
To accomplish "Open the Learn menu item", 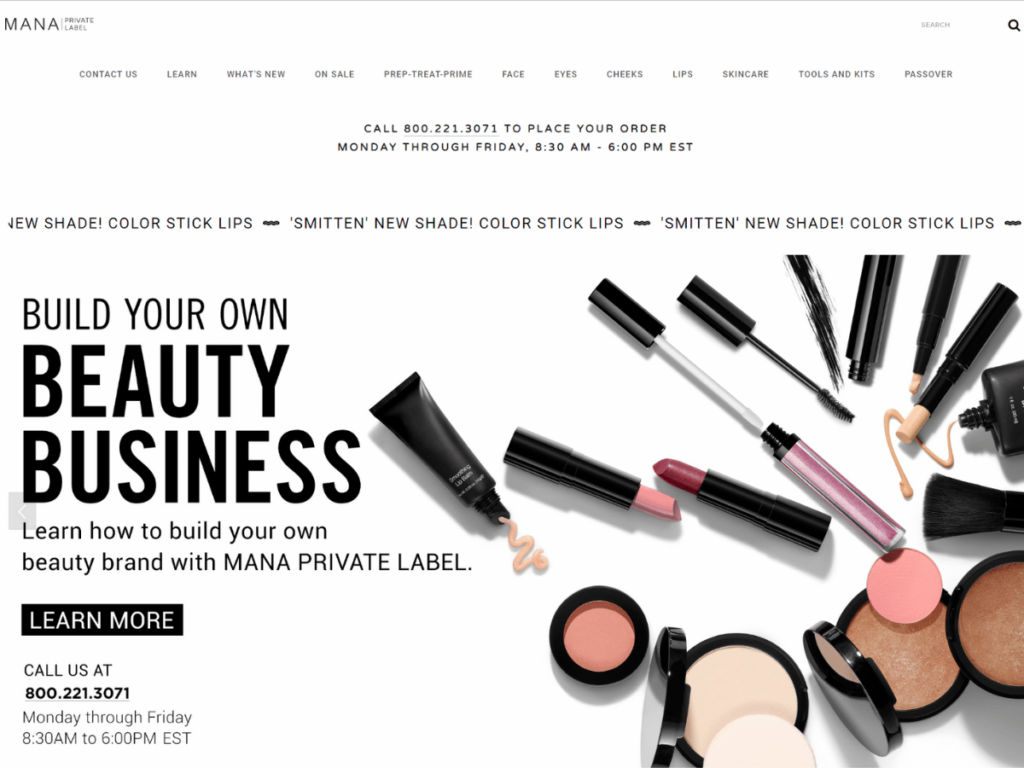I will pyautogui.click(x=182, y=74).
